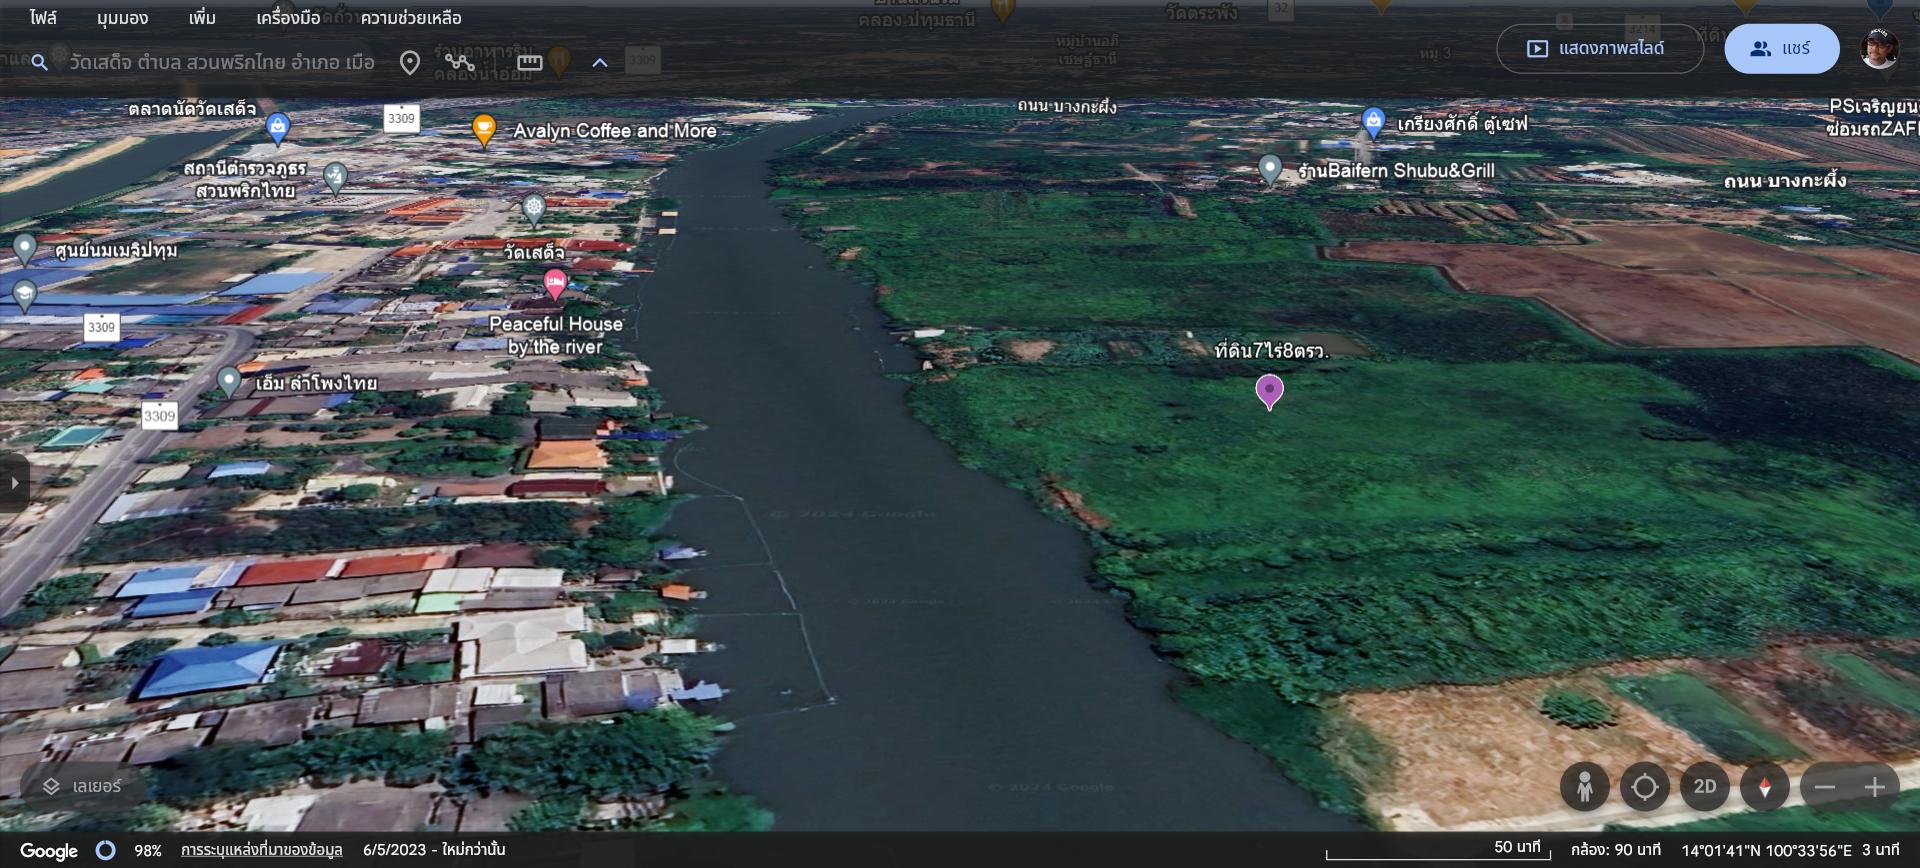Click the pink Peaceful House hotel pin
The image size is (1920, 868).
point(555,283)
